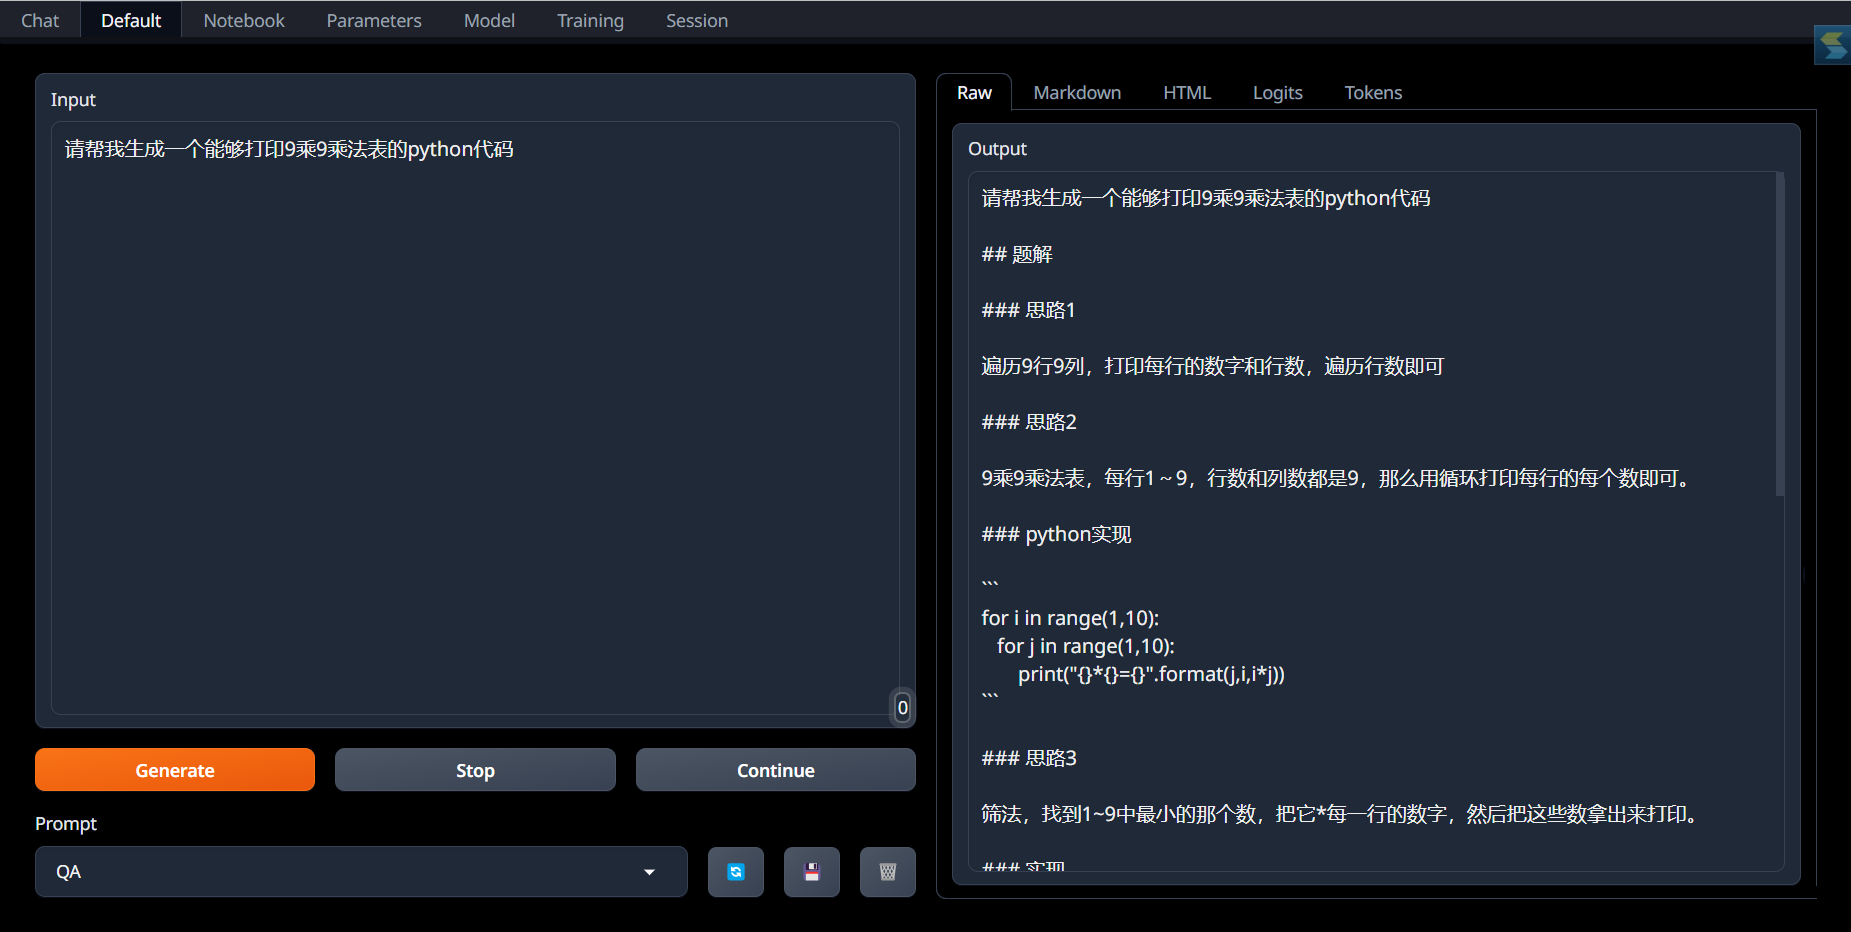Open the Model tab

click(489, 20)
